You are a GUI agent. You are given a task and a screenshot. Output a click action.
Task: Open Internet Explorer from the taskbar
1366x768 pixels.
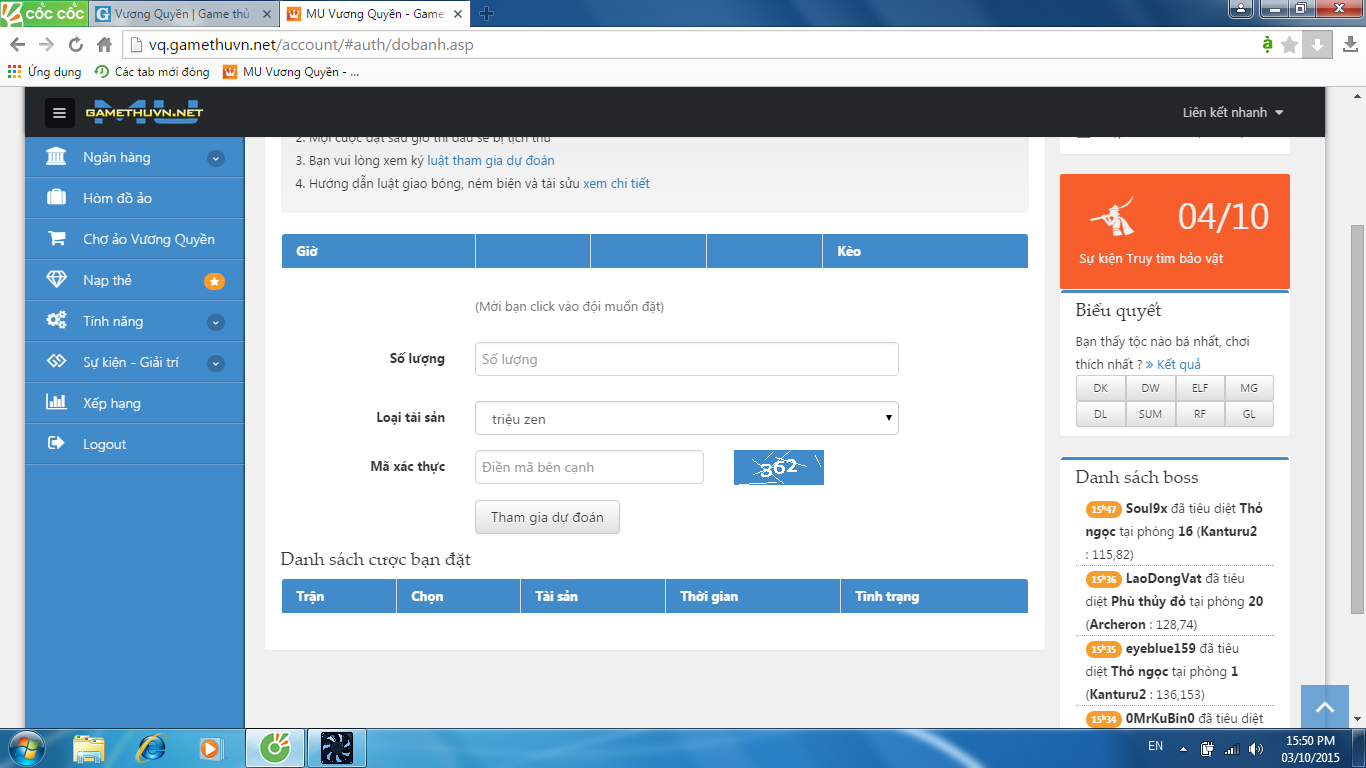(151, 747)
